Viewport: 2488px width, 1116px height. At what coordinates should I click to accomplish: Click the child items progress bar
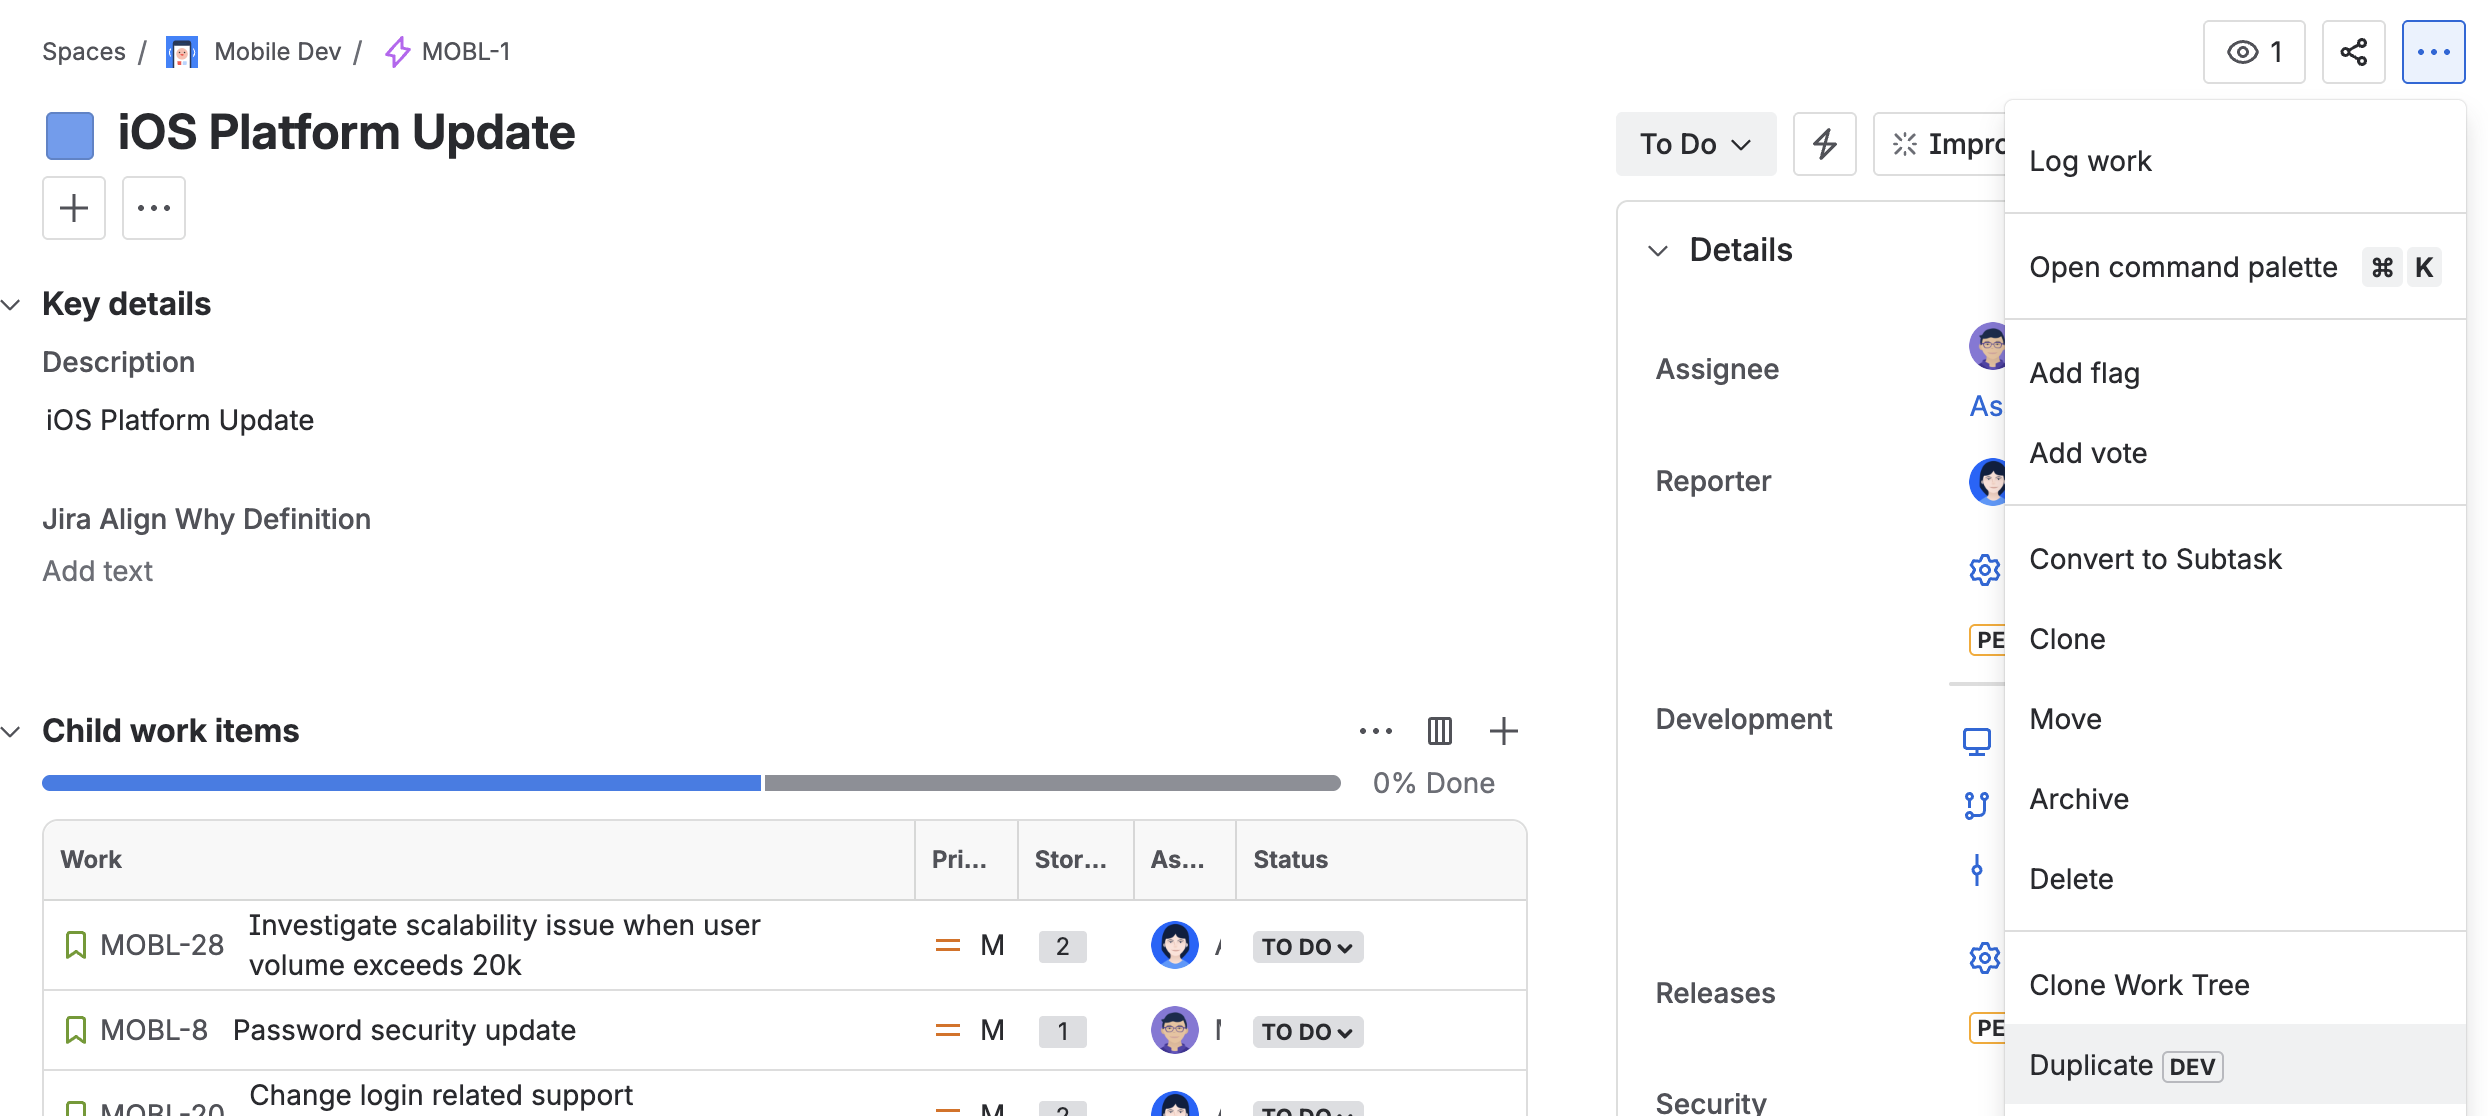click(690, 783)
